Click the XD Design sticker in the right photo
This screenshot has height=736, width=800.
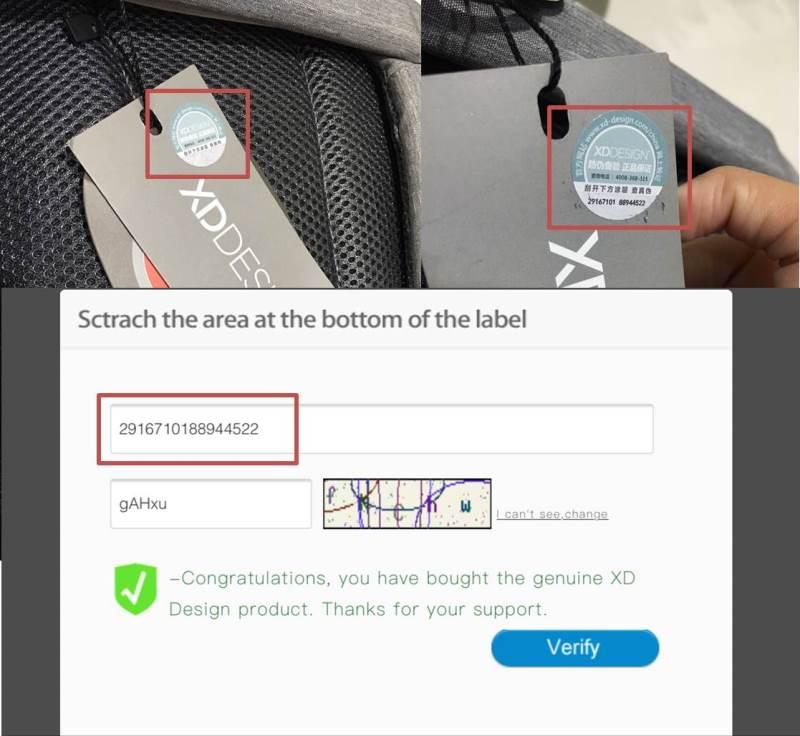point(617,165)
